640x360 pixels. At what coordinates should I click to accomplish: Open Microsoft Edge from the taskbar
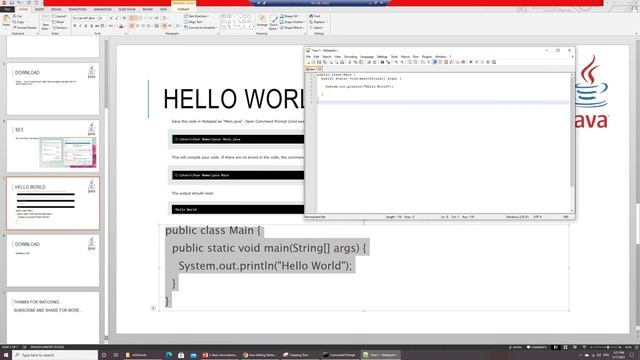pos(169,355)
